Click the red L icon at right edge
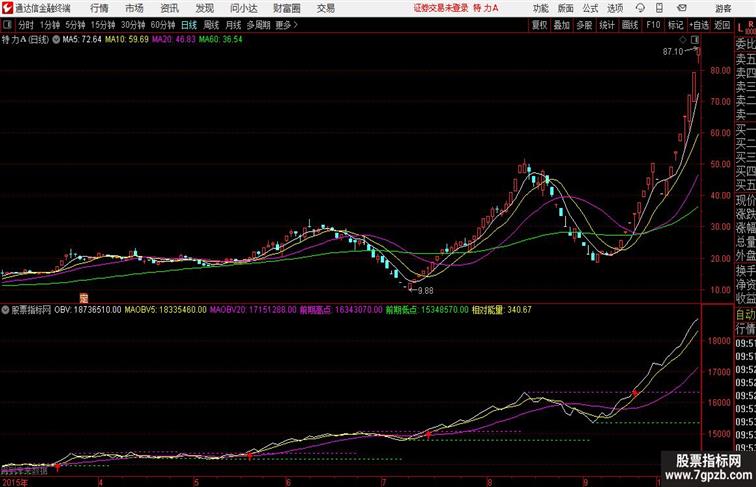 coord(740,28)
